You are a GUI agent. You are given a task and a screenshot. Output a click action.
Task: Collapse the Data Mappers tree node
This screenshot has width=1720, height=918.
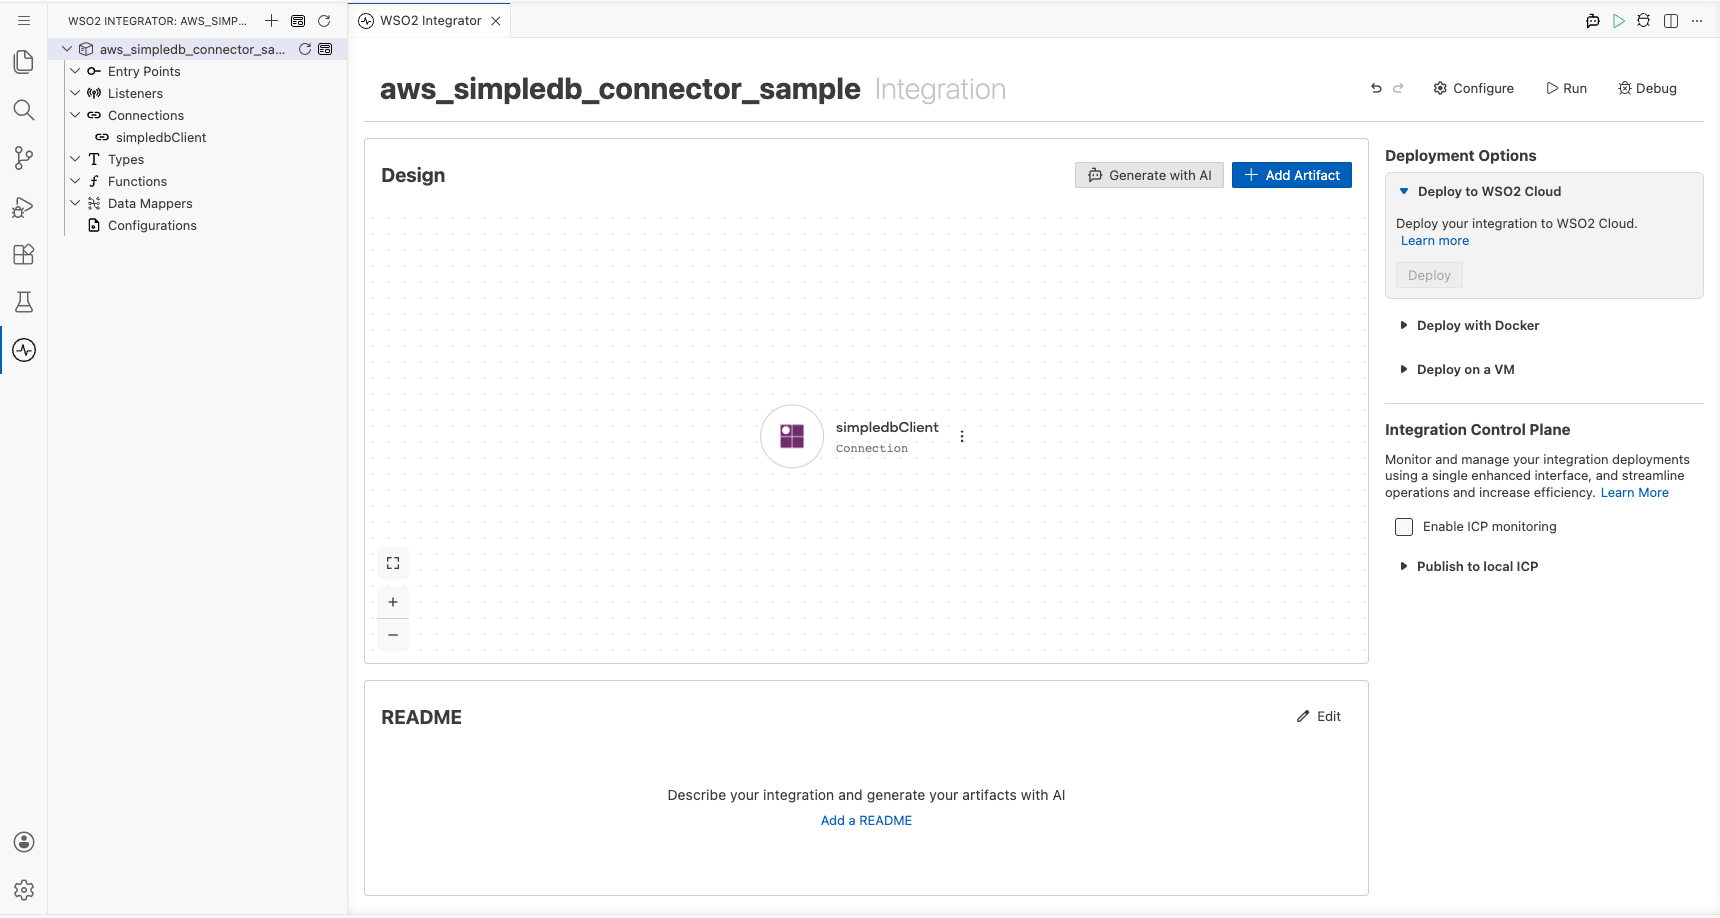point(75,203)
